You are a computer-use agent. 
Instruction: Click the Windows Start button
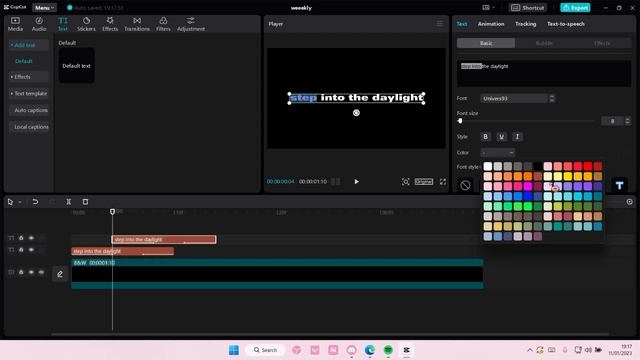pyautogui.click(x=234, y=350)
